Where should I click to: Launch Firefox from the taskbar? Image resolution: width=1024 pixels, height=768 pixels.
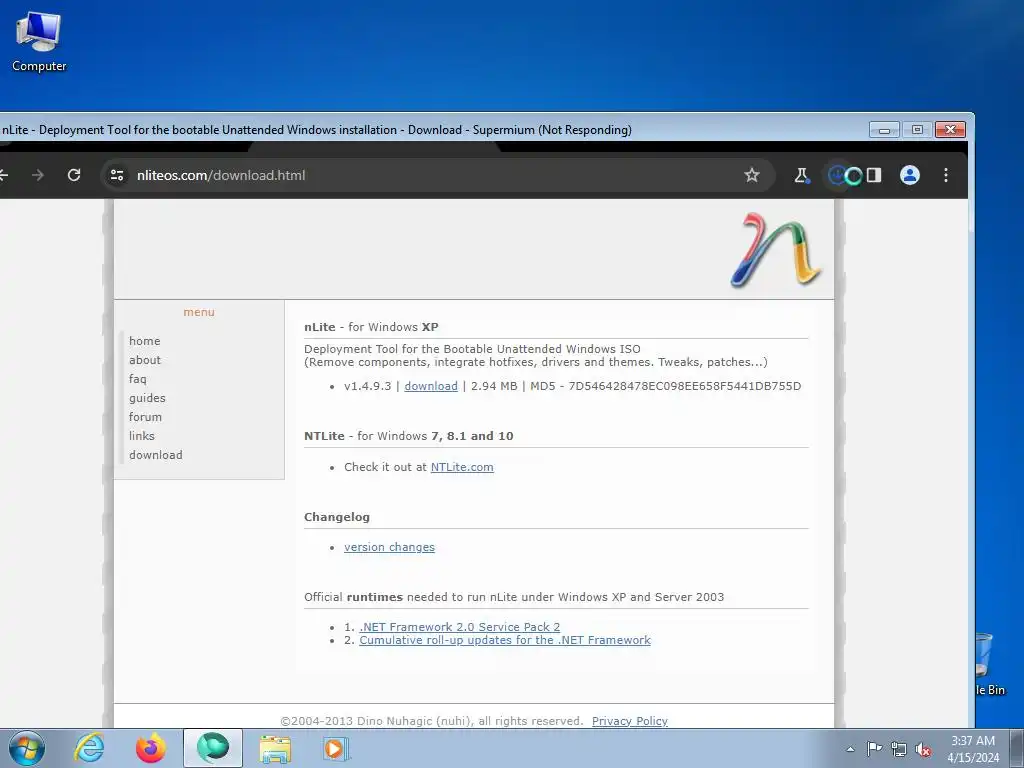tap(150, 748)
